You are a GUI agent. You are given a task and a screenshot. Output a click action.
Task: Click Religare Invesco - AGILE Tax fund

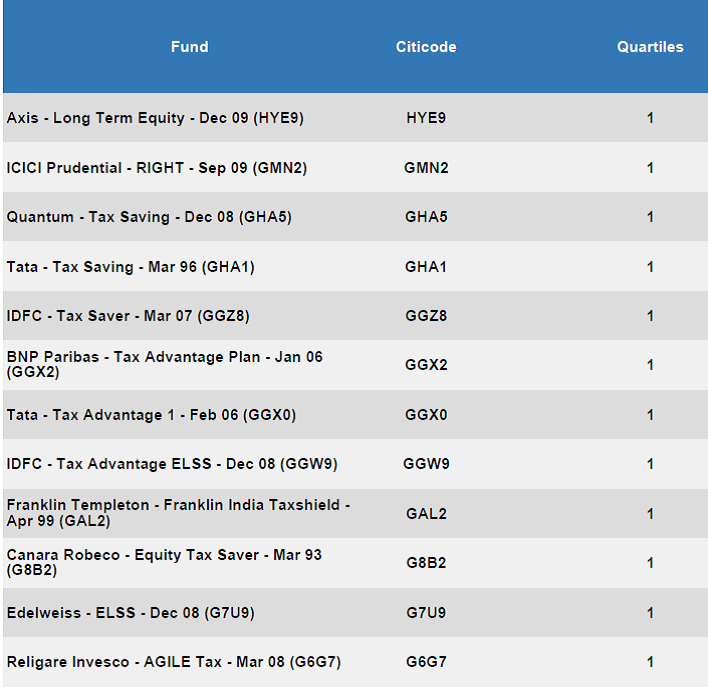pos(174,662)
